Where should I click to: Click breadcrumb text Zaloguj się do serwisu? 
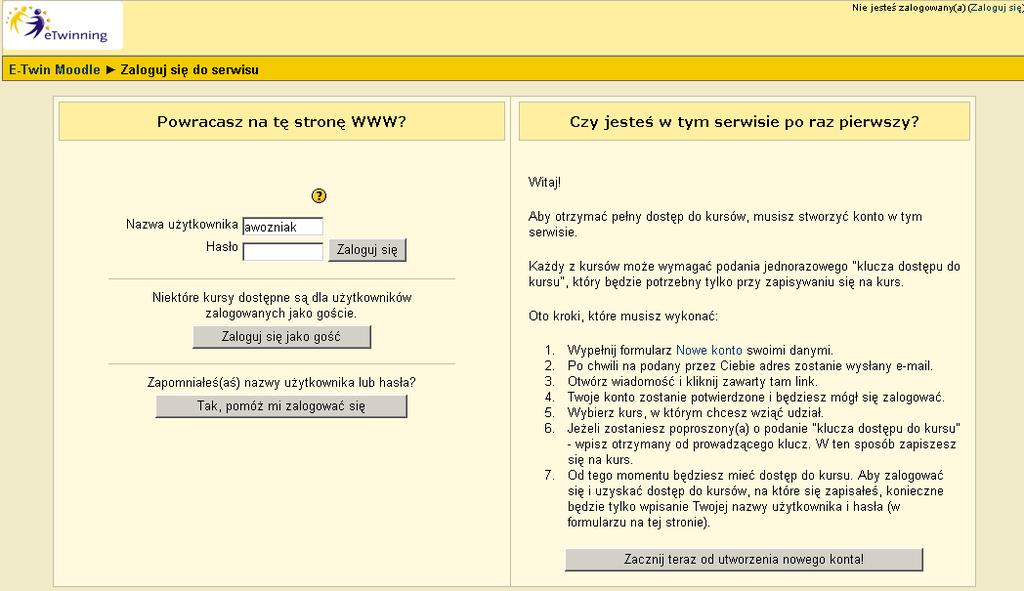pyautogui.click(x=189, y=70)
